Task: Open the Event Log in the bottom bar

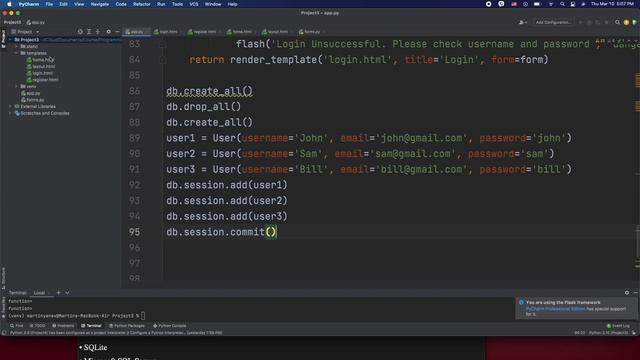Action: pos(618,326)
